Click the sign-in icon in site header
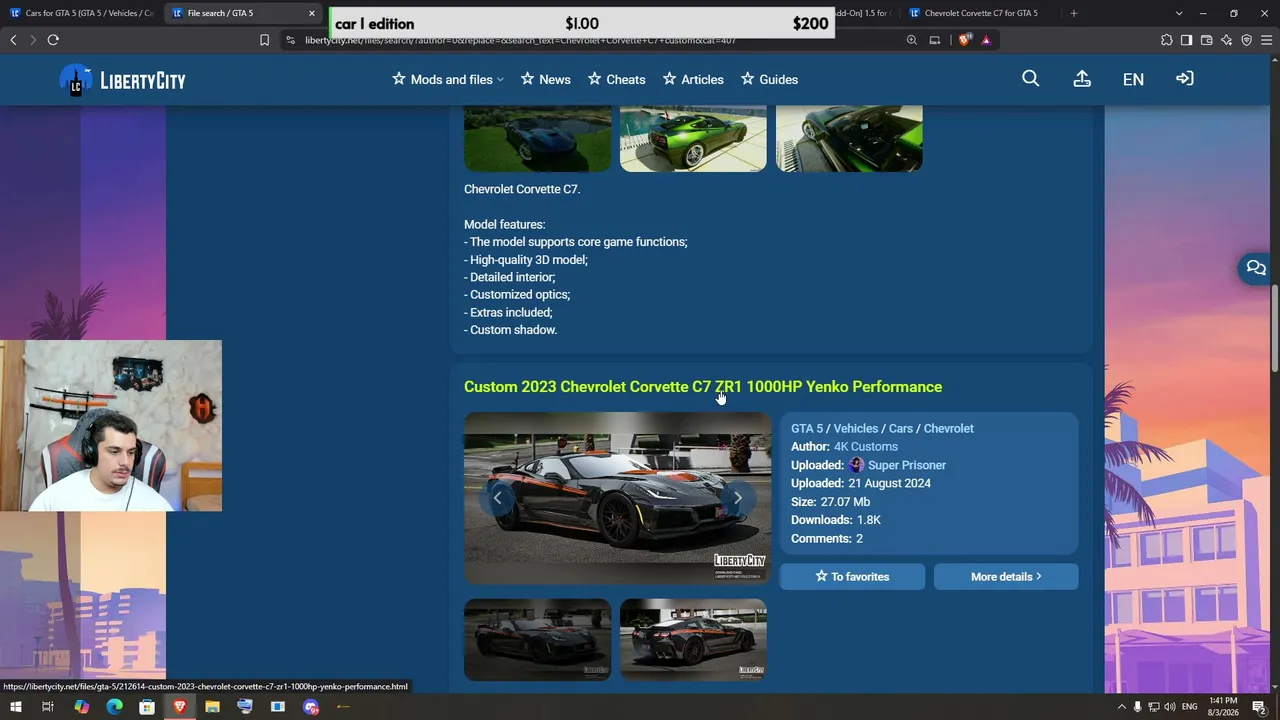The width and height of the screenshot is (1280, 720). [1185, 79]
